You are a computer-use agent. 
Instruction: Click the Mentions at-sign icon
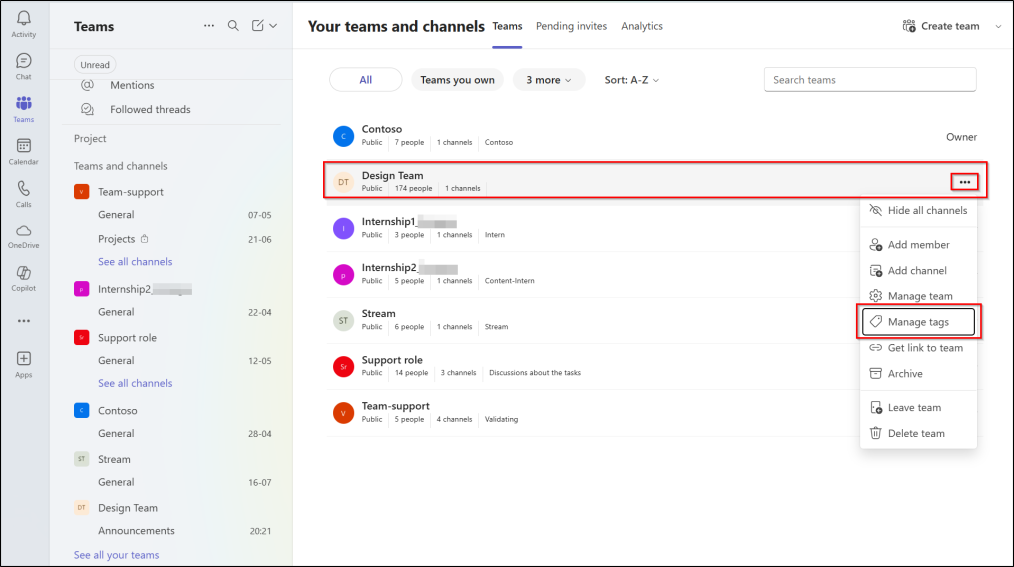click(x=87, y=85)
